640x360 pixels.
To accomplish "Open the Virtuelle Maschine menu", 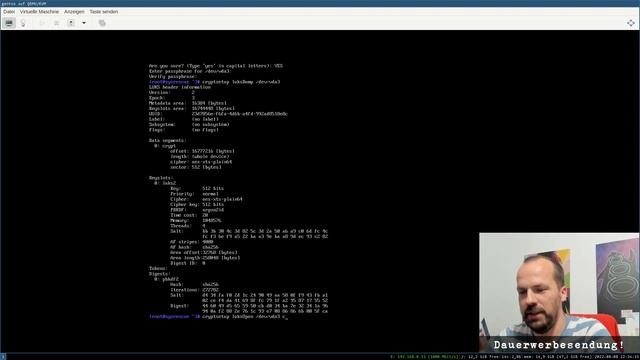I will click(39, 12).
